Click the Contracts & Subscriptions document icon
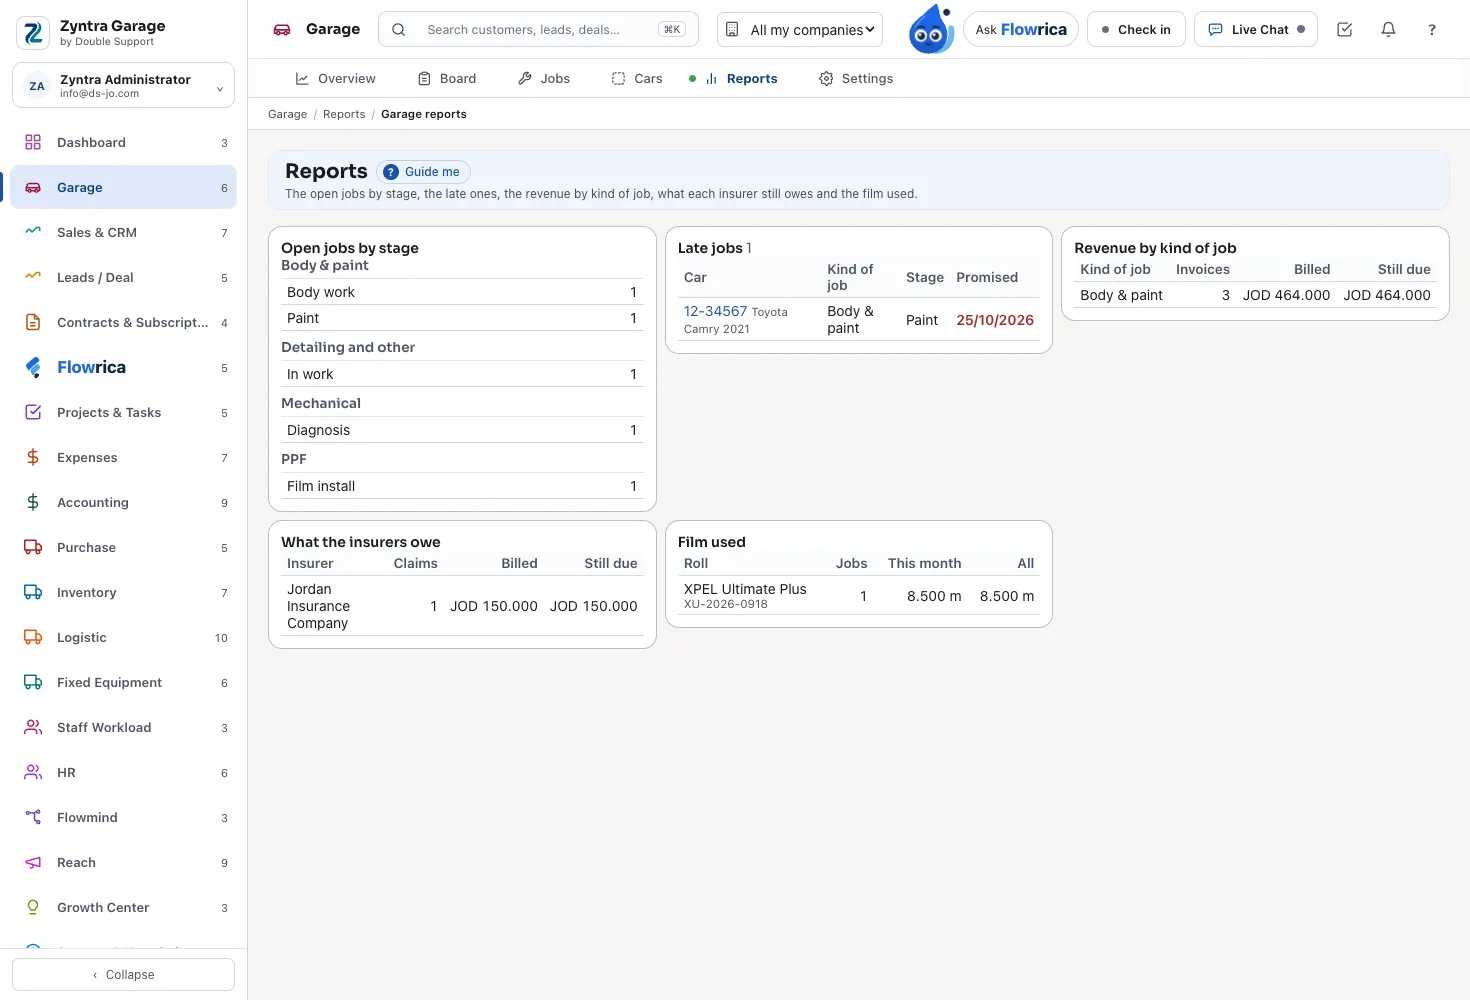Image resolution: width=1470 pixels, height=1000 pixels. click(33, 322)
